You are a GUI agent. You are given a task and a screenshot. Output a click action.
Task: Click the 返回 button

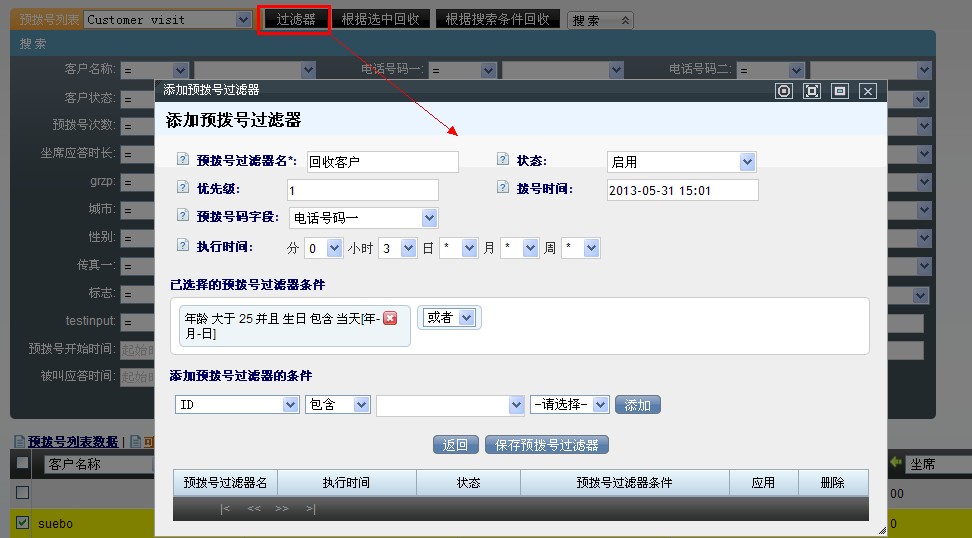pyautogui.click(x=456, y=445)
